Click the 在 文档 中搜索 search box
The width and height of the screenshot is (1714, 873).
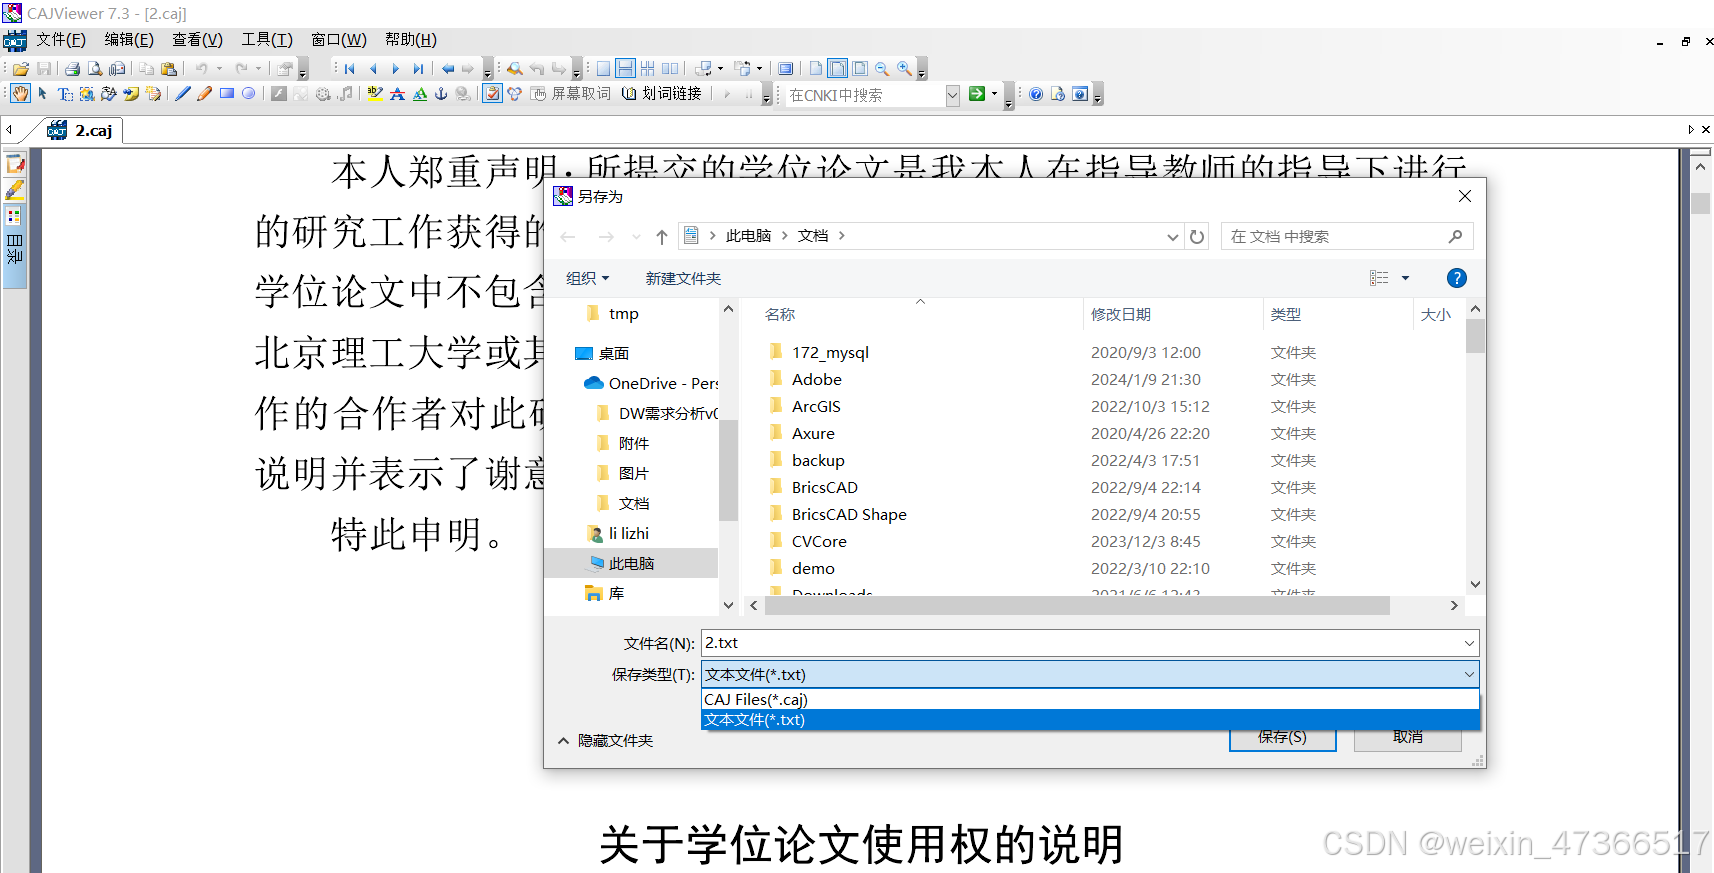click(1346, 237)
